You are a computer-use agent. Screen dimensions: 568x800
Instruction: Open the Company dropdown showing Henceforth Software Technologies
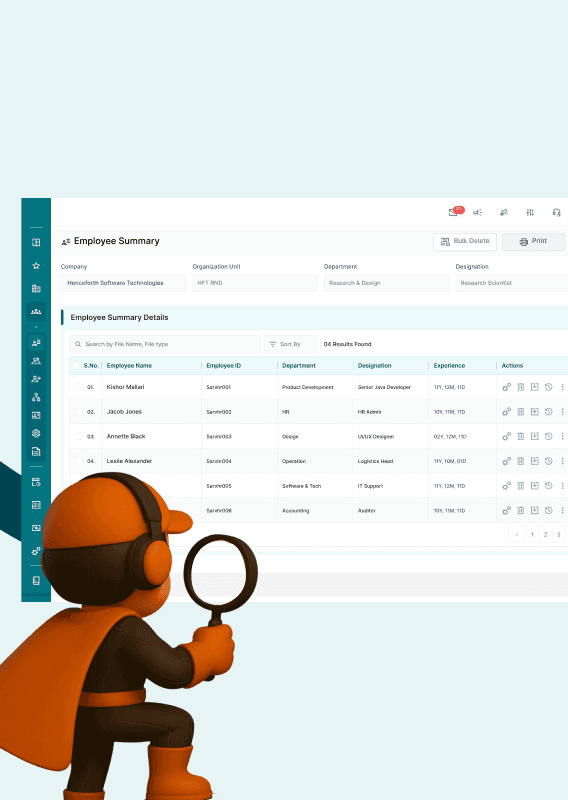click(x=123, y=283)
